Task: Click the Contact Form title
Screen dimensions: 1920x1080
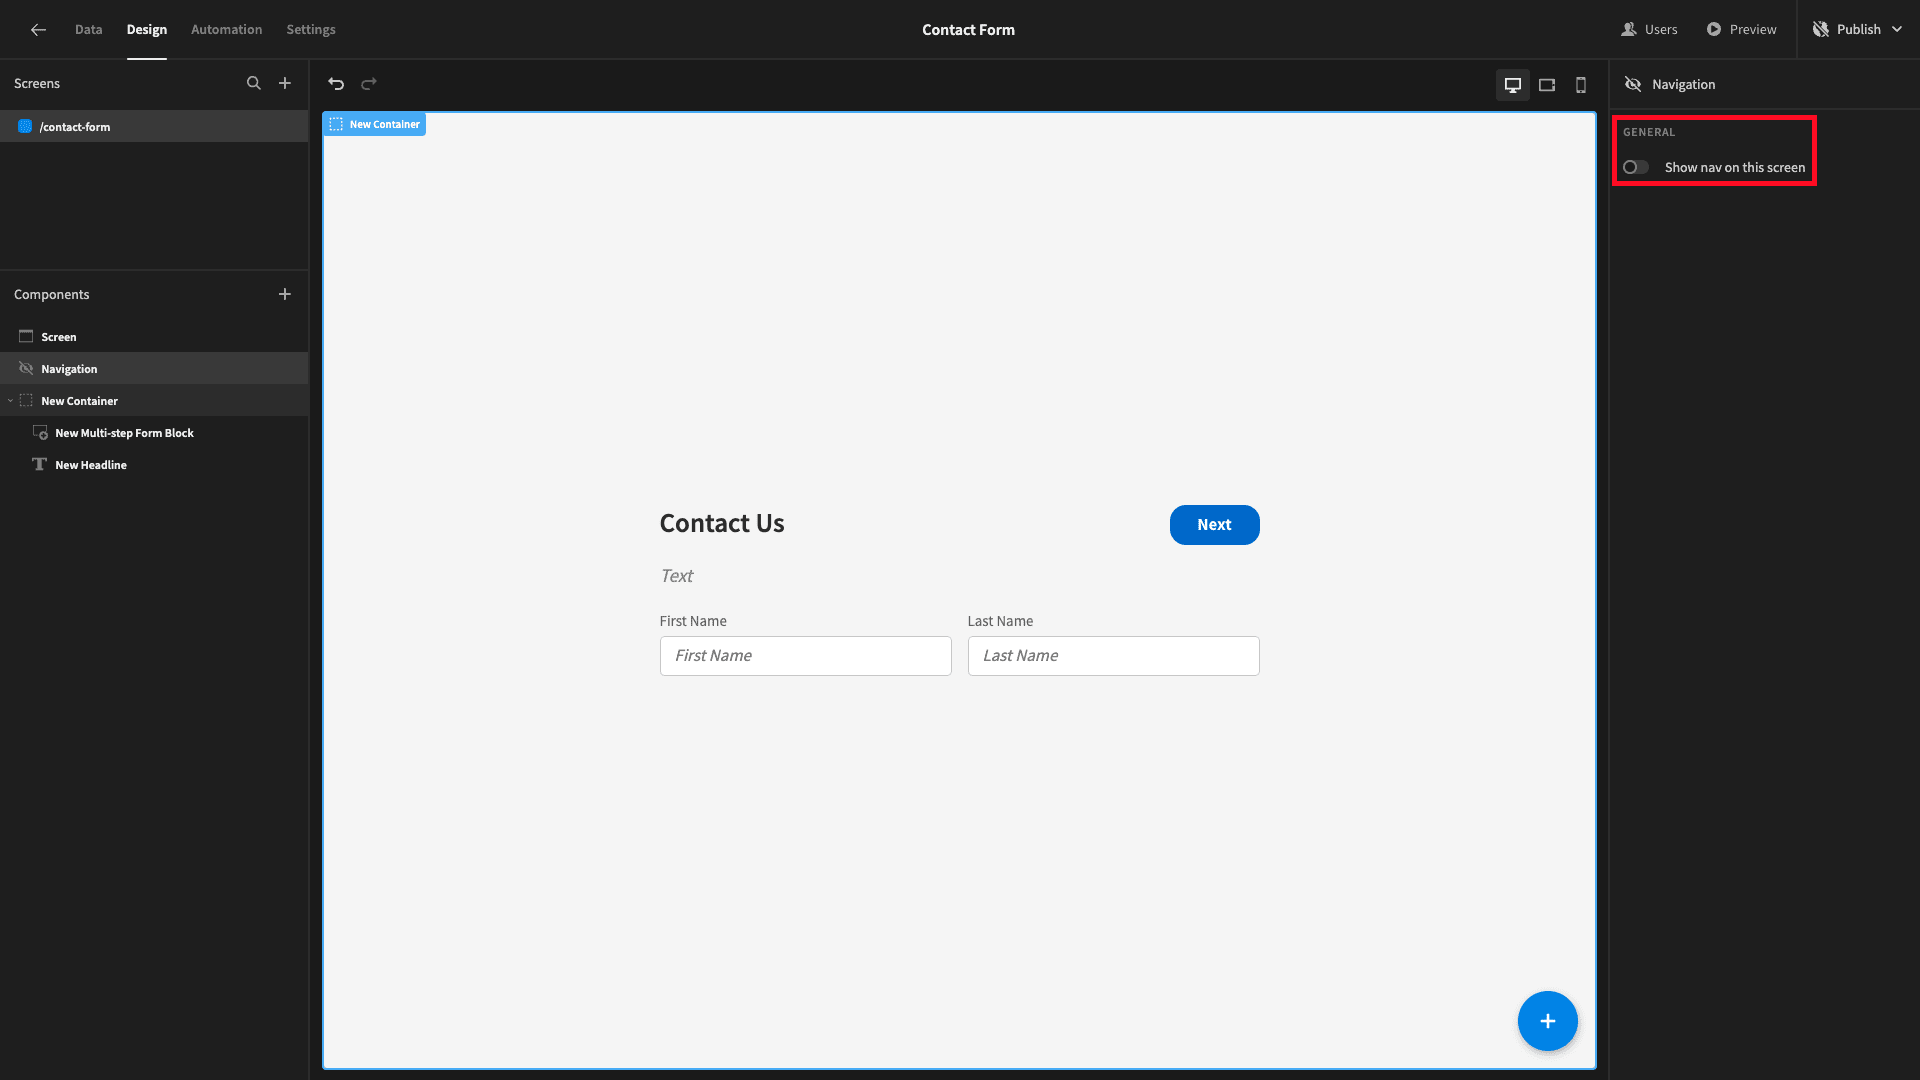Action: 968,30
